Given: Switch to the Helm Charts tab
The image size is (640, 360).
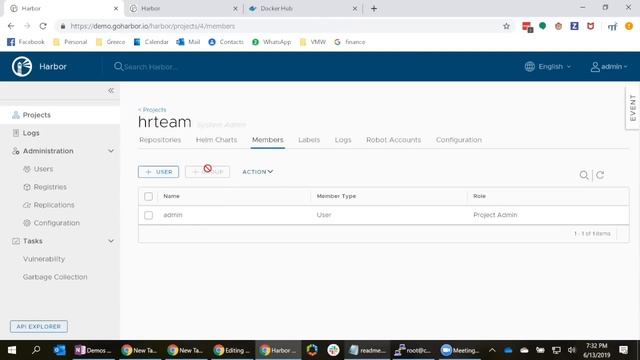Looking at the screenshot, I should point(216,140).
